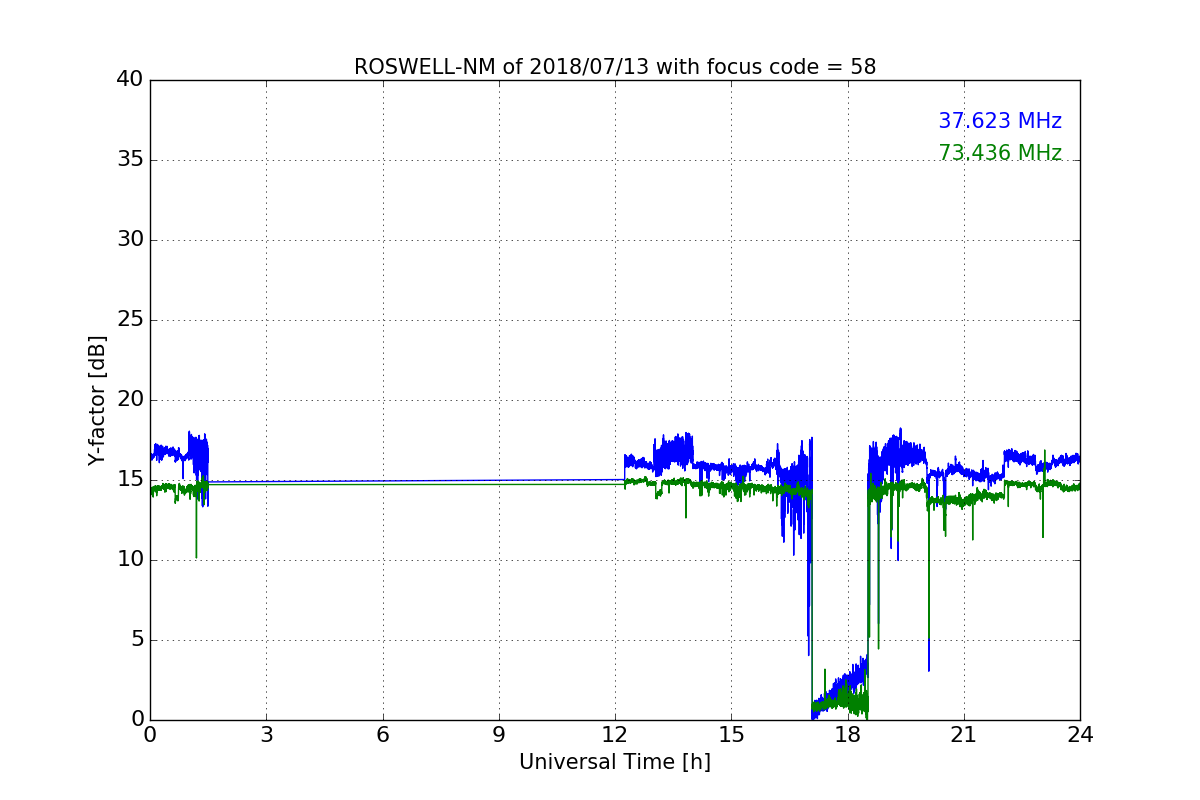
Task: Click the y-axis tick label 5
Action: tap(137, 640)
